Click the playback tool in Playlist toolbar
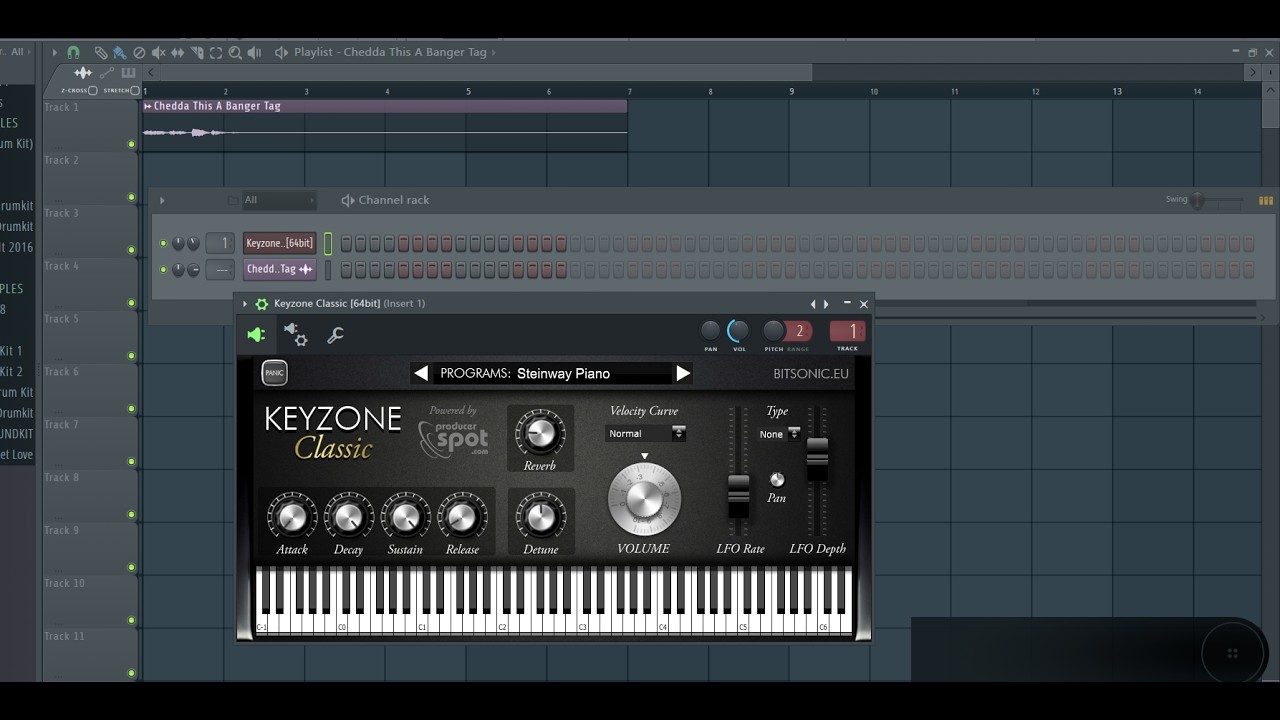This screenshot has height=720, width=1280. 254,52
